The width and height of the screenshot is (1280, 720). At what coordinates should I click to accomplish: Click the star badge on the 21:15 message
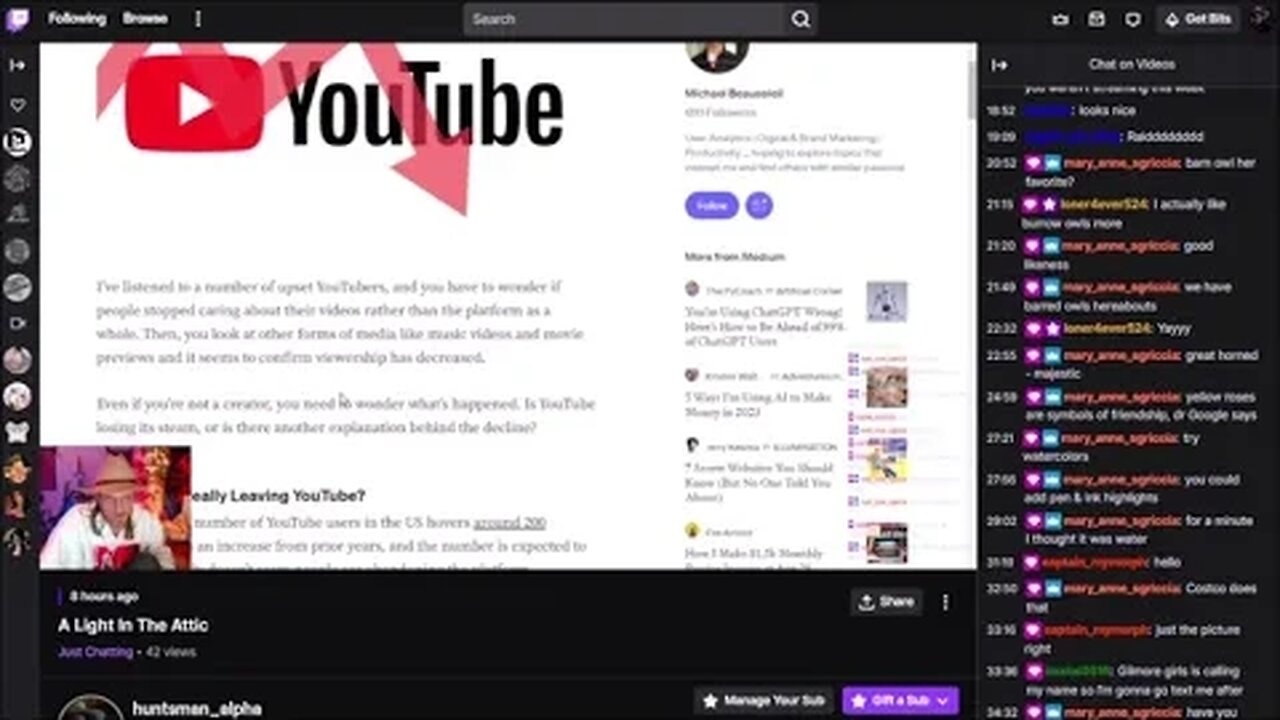[1050, 204]
